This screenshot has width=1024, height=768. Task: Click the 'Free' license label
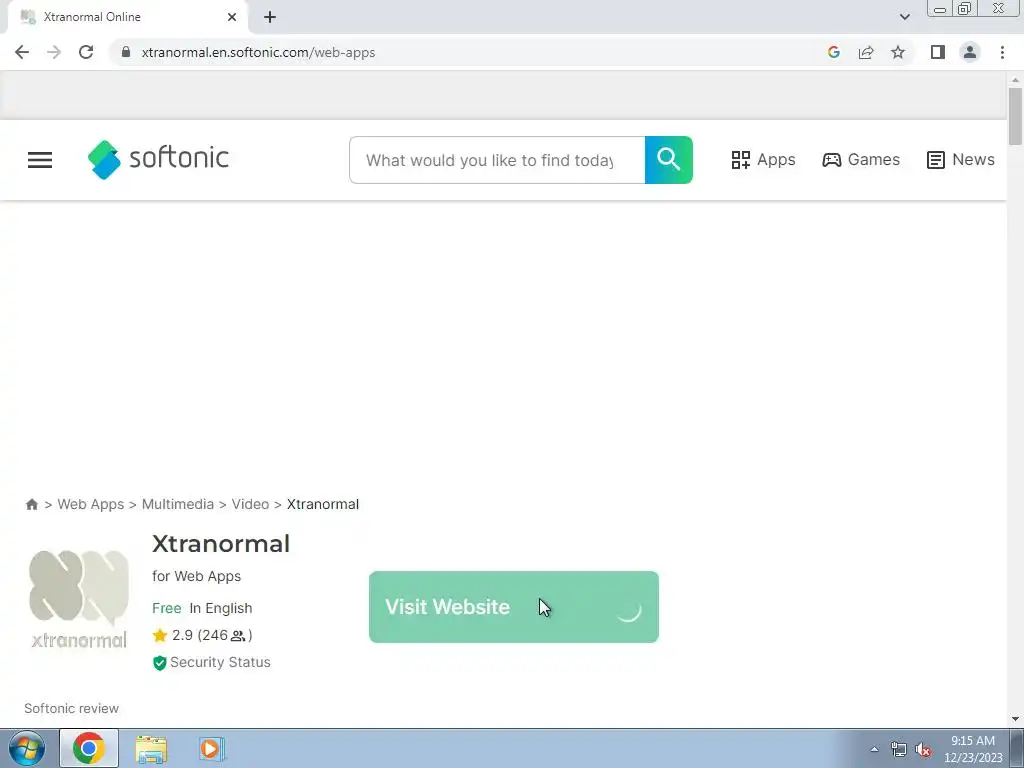(x=167, y=608)
